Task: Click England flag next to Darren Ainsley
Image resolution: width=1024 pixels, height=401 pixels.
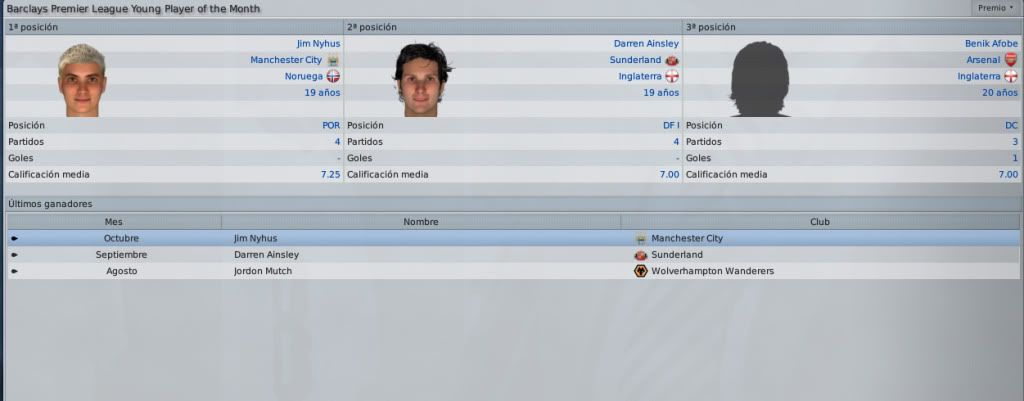Action: [x=672, y=76]
